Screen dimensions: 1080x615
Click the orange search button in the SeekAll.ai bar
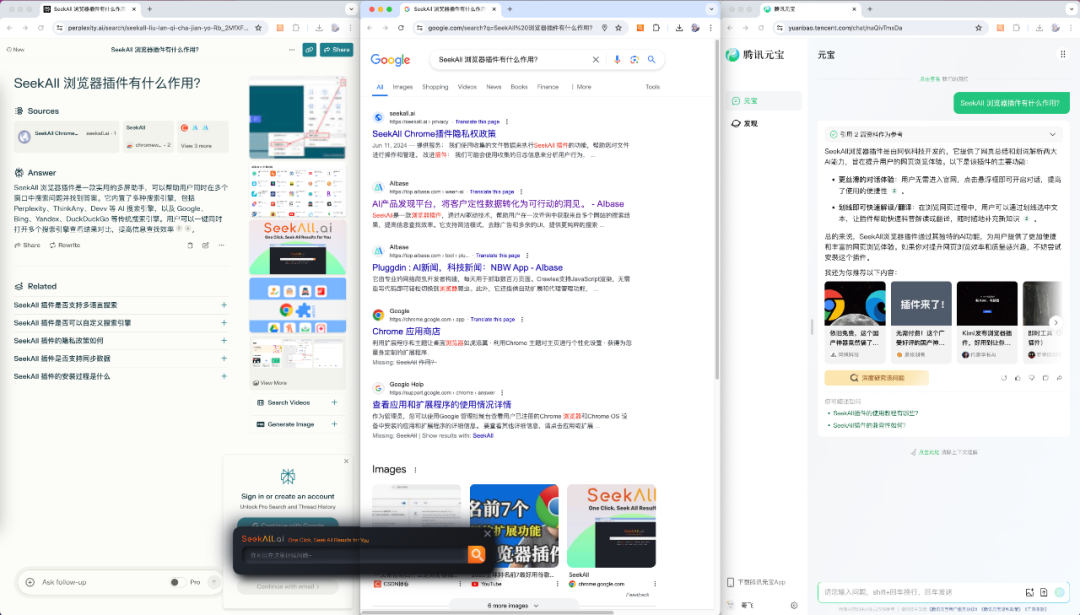pos(476,554)
